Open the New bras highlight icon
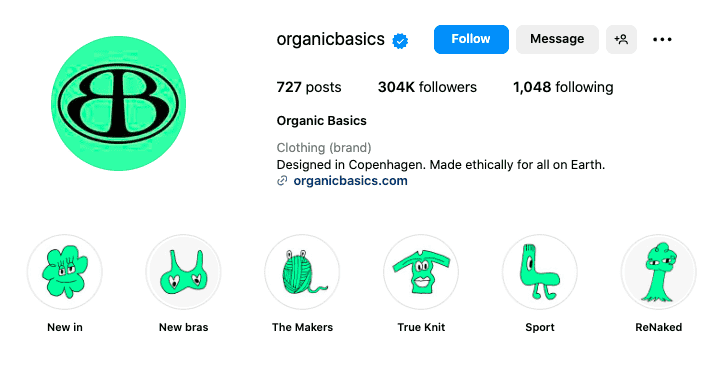 tap(184, 272)
